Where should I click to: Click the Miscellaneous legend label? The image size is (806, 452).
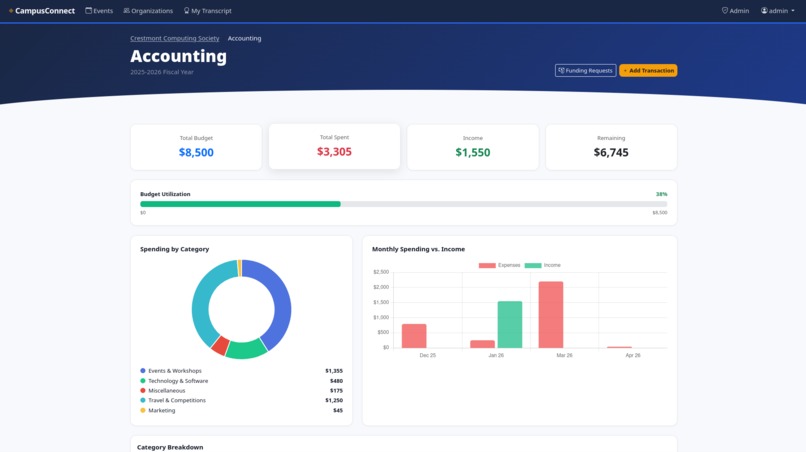click(167, 391)
